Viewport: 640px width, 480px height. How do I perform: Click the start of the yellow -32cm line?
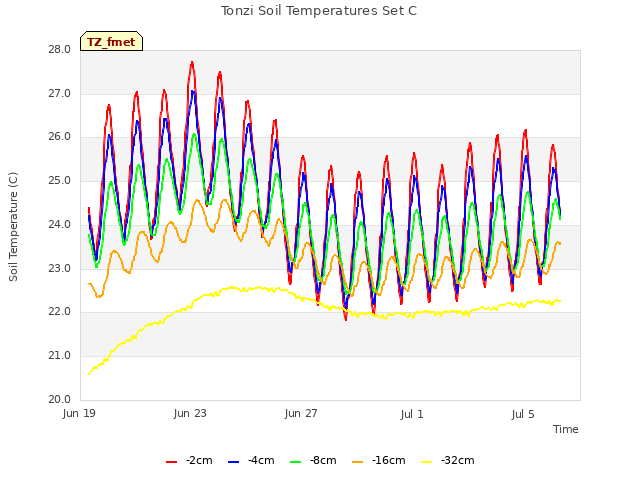coord(89,374)
